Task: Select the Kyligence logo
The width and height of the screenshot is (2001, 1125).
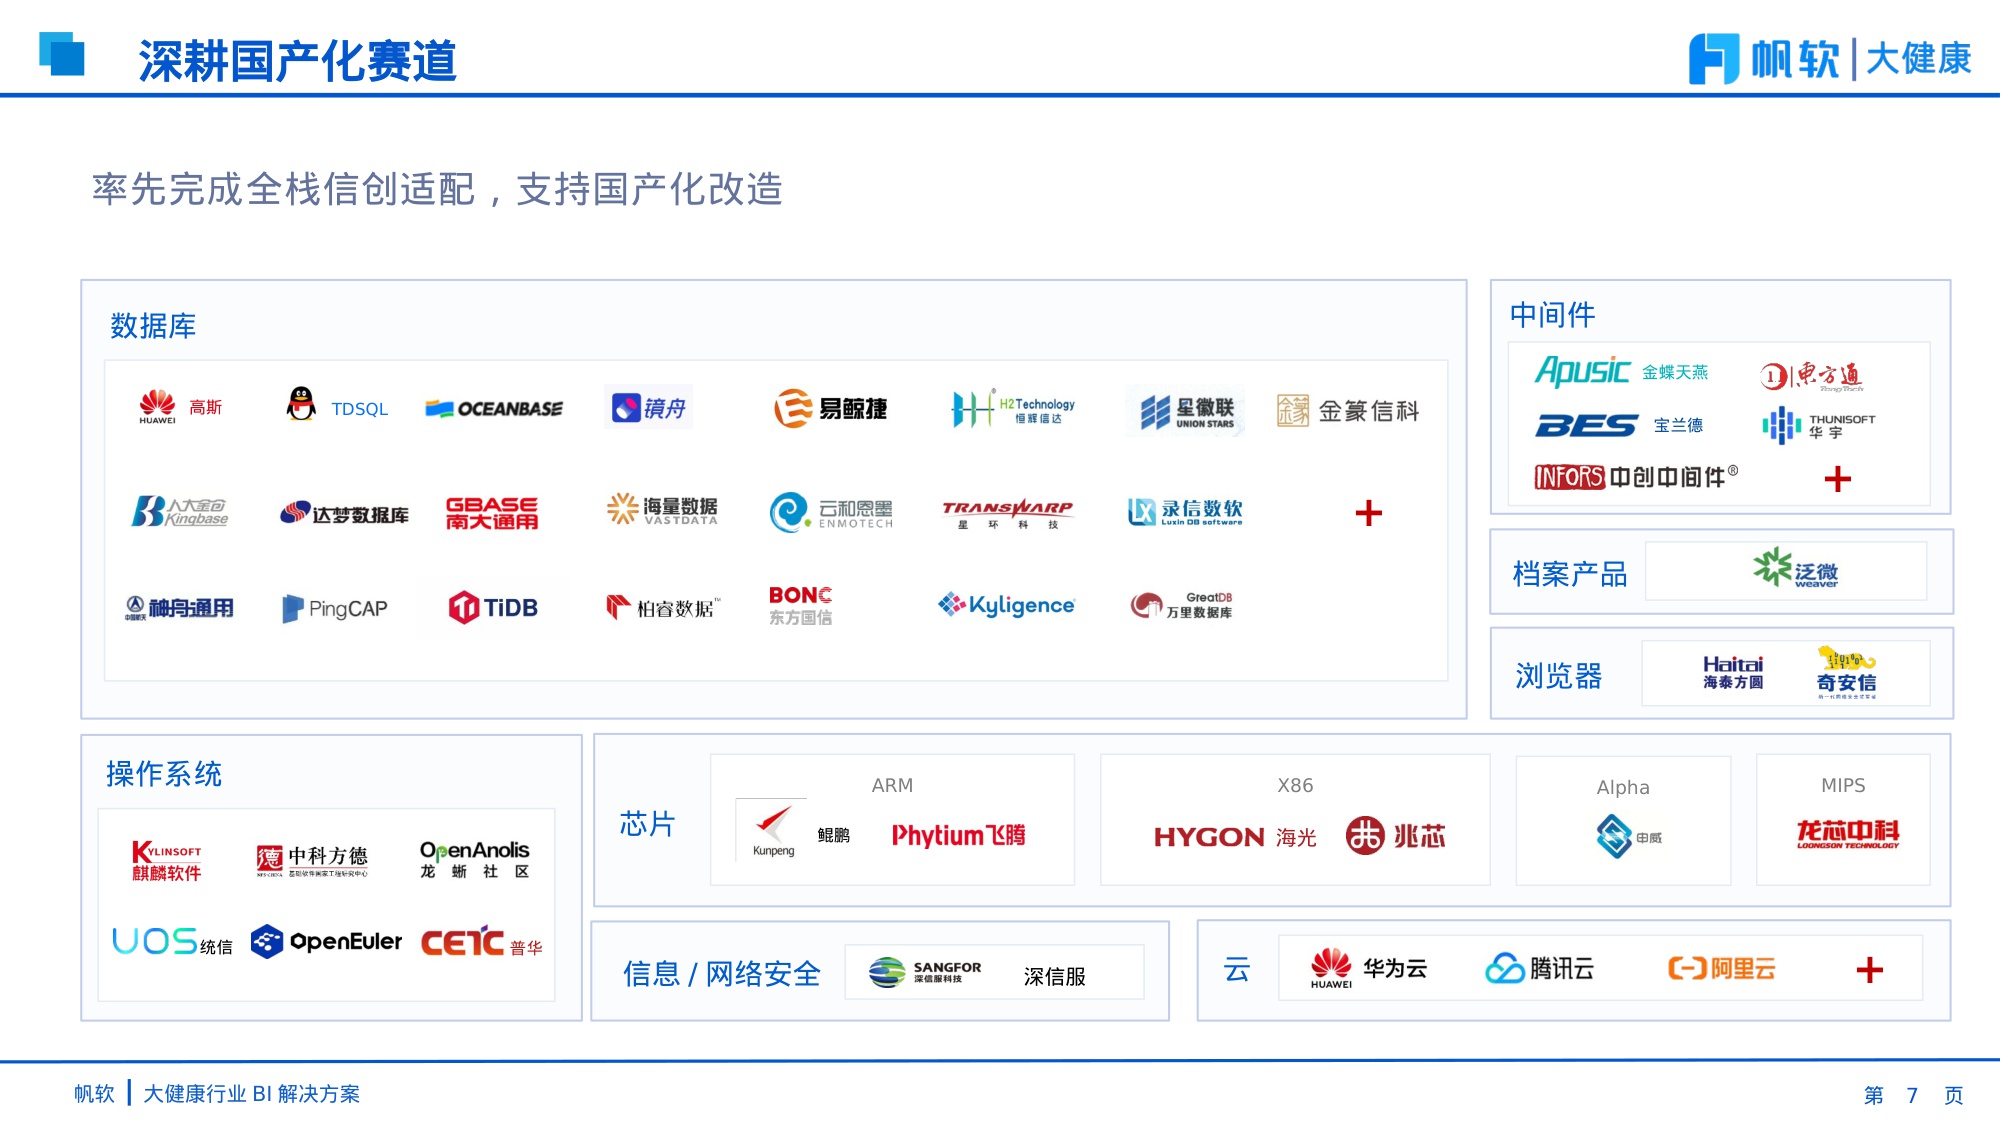Action: (x=1005, y=604)
